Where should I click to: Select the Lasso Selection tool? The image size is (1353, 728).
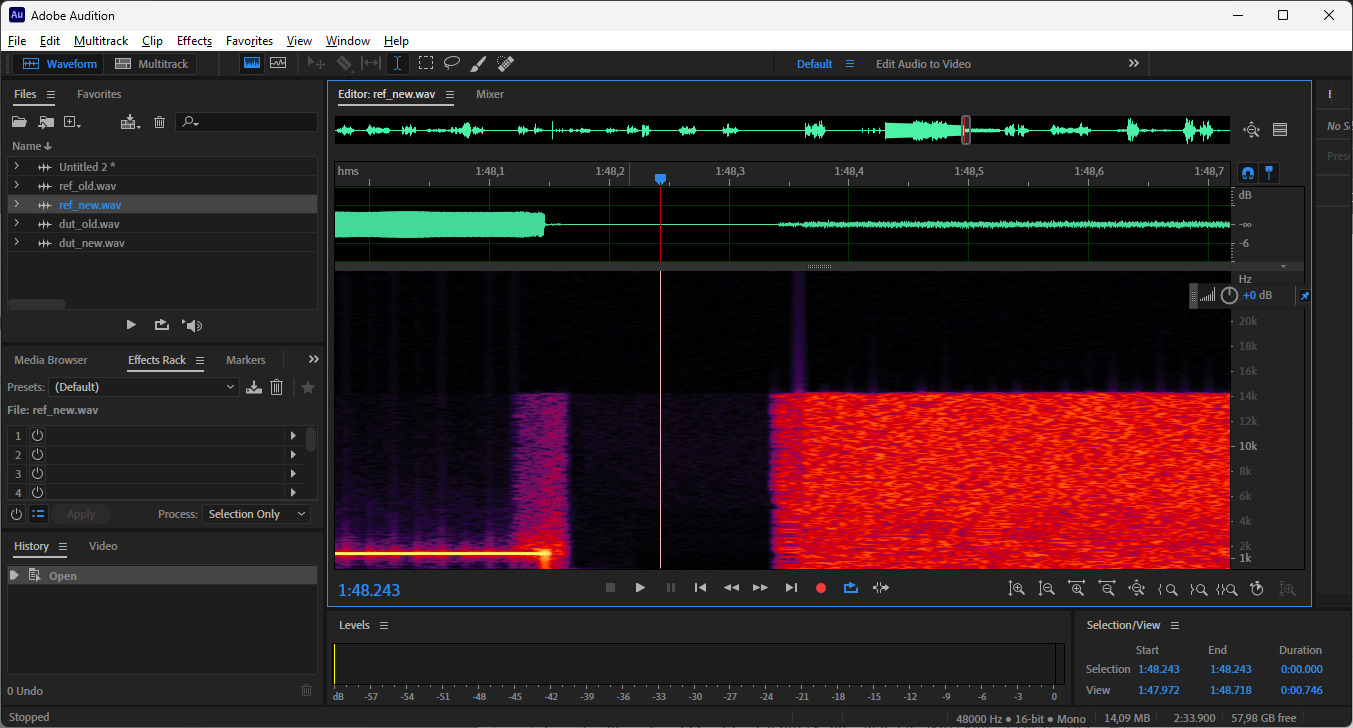point(452,63)
